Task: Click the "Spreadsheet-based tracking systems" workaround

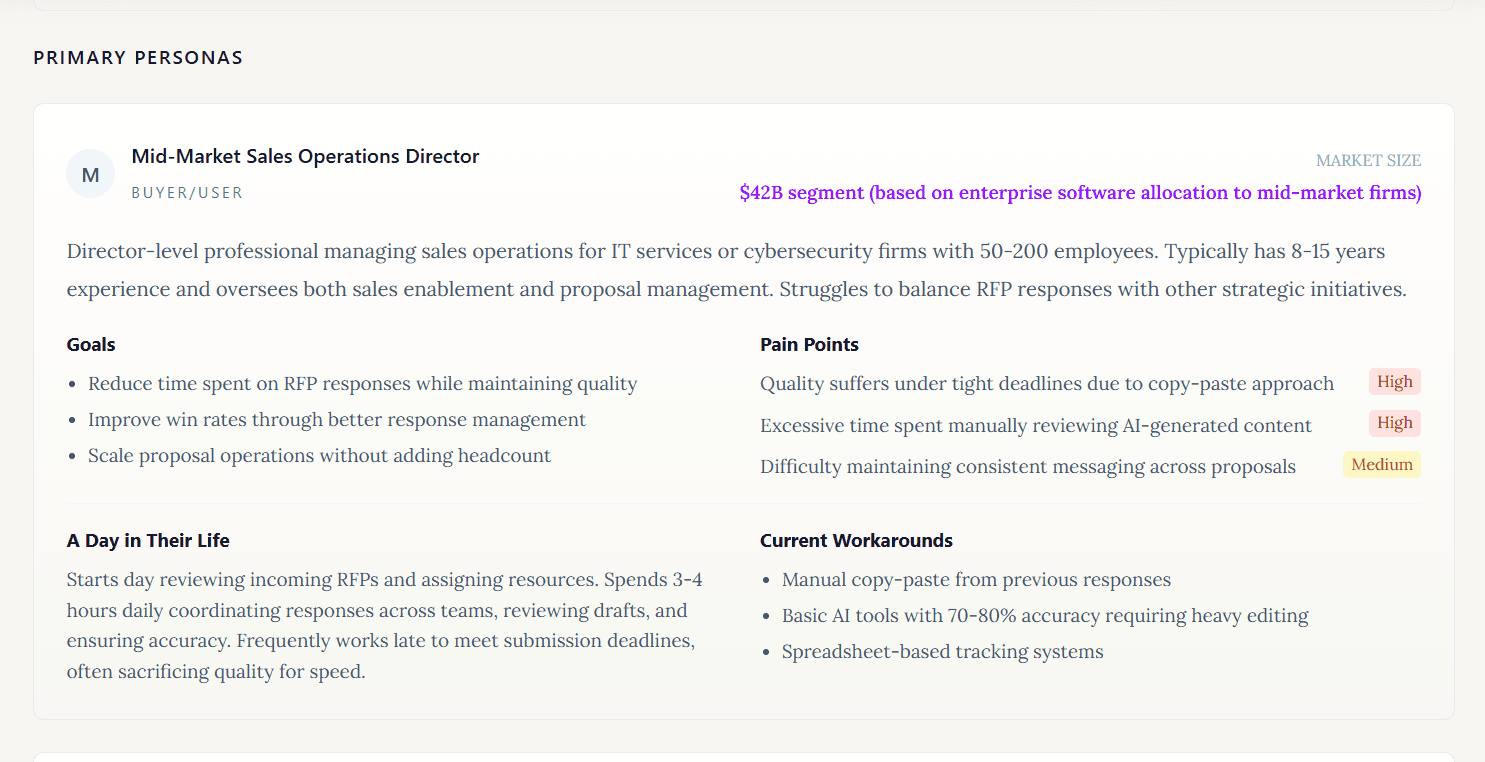Action: point(942,652)
